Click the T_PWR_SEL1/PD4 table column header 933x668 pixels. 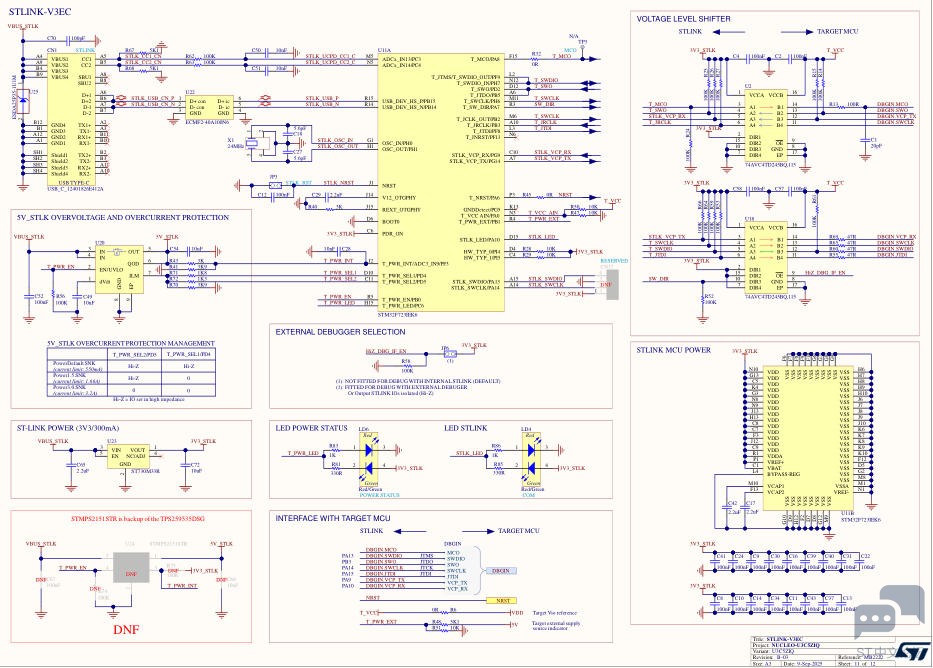click(188, 354)
